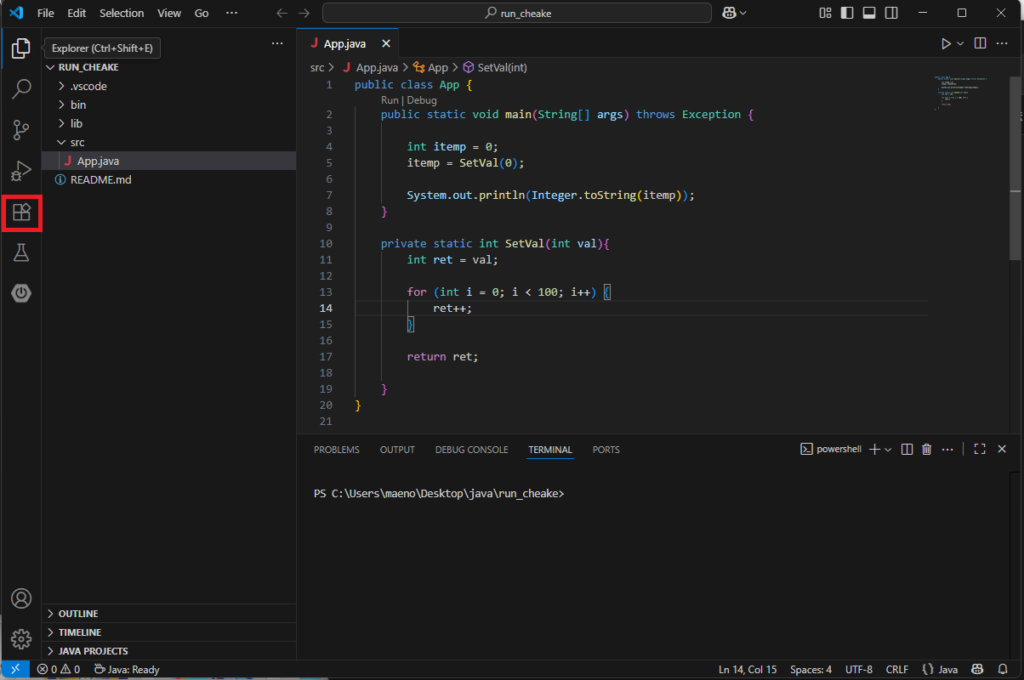Close the App.java editor tab

tap(386, 44)
